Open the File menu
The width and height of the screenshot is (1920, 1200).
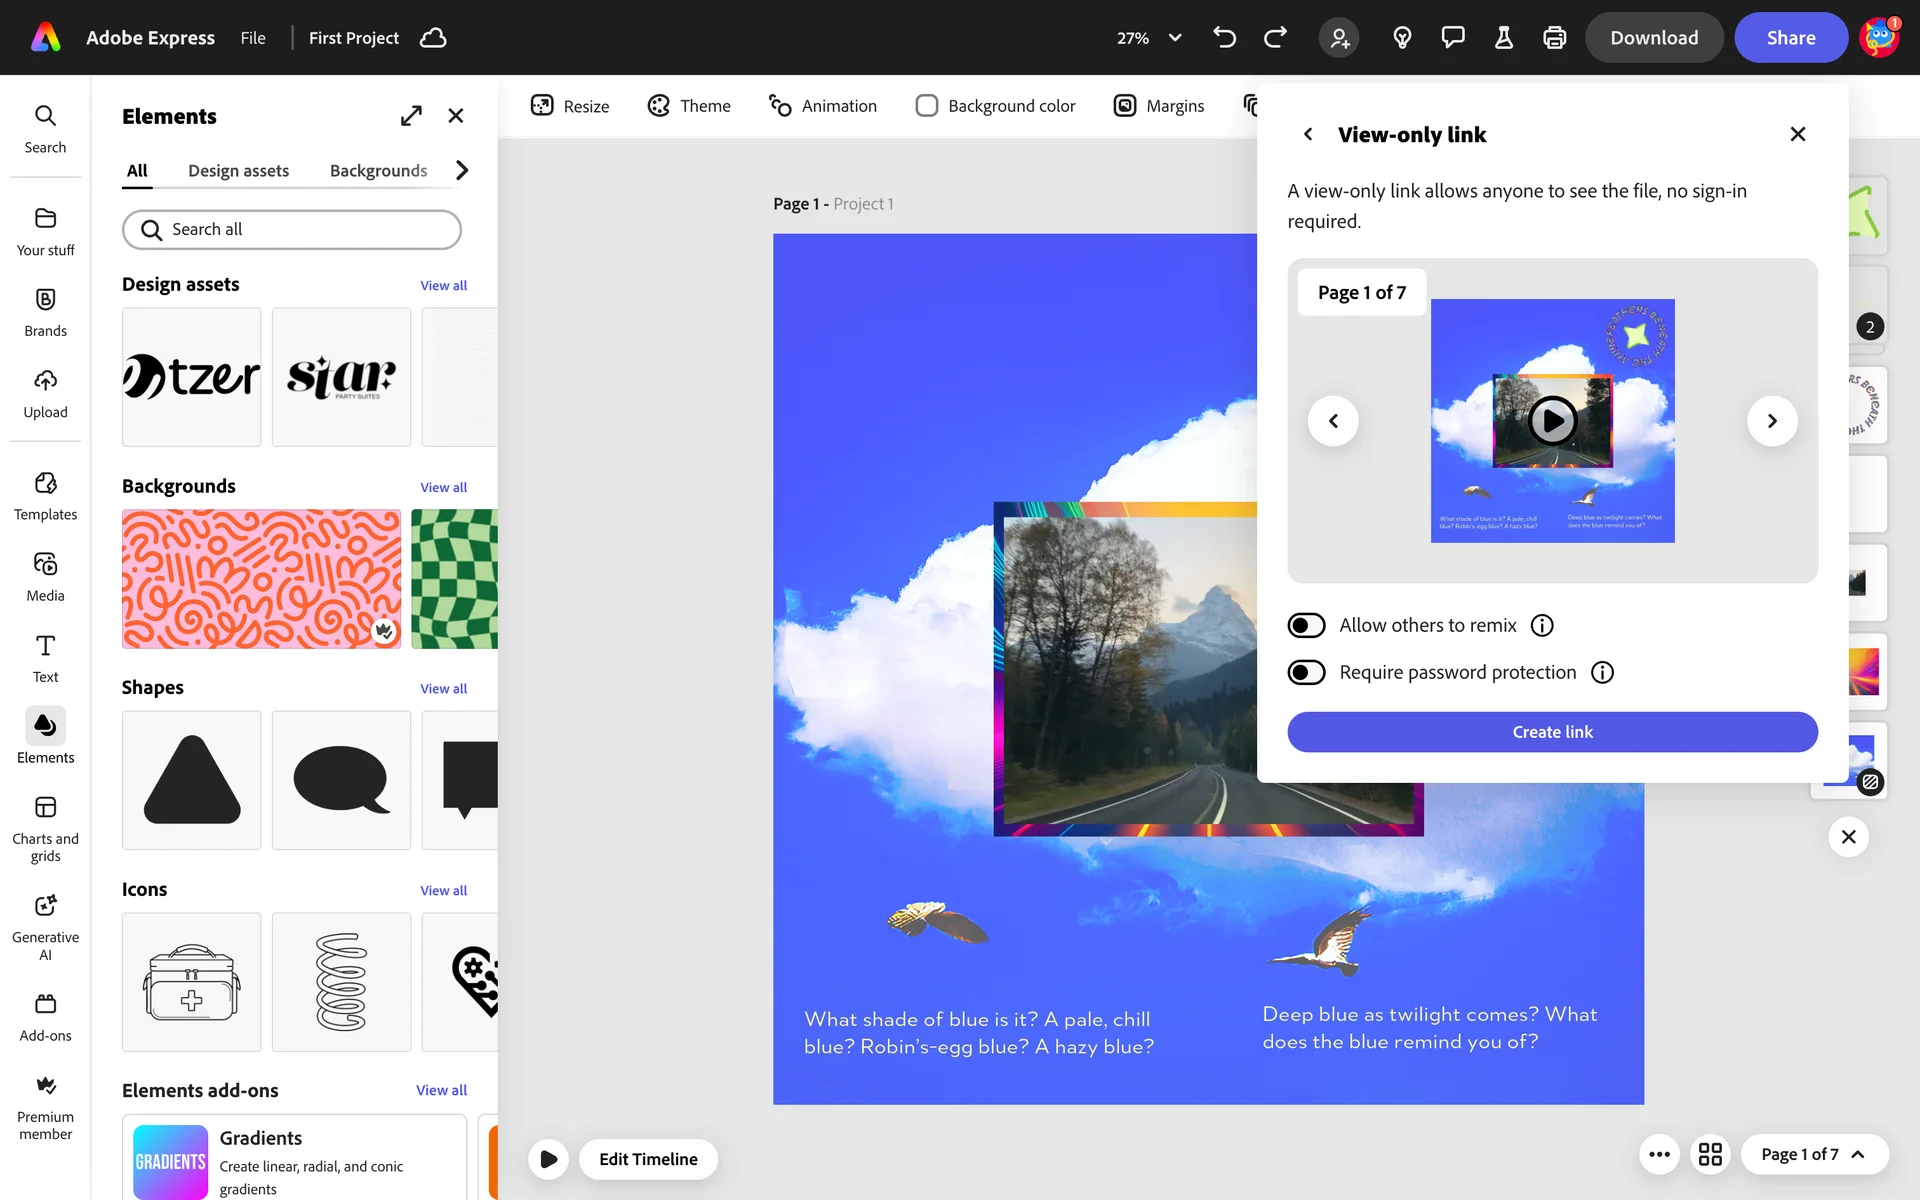[x=253, y=38]
